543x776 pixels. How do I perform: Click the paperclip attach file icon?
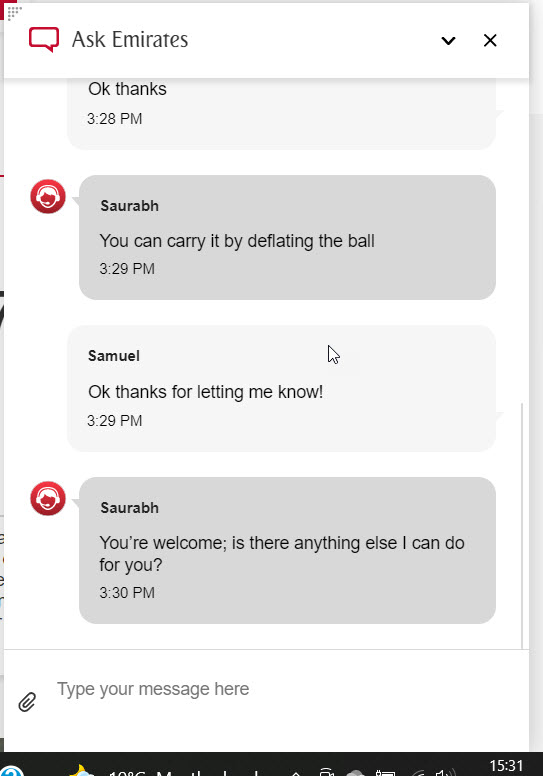27,702
